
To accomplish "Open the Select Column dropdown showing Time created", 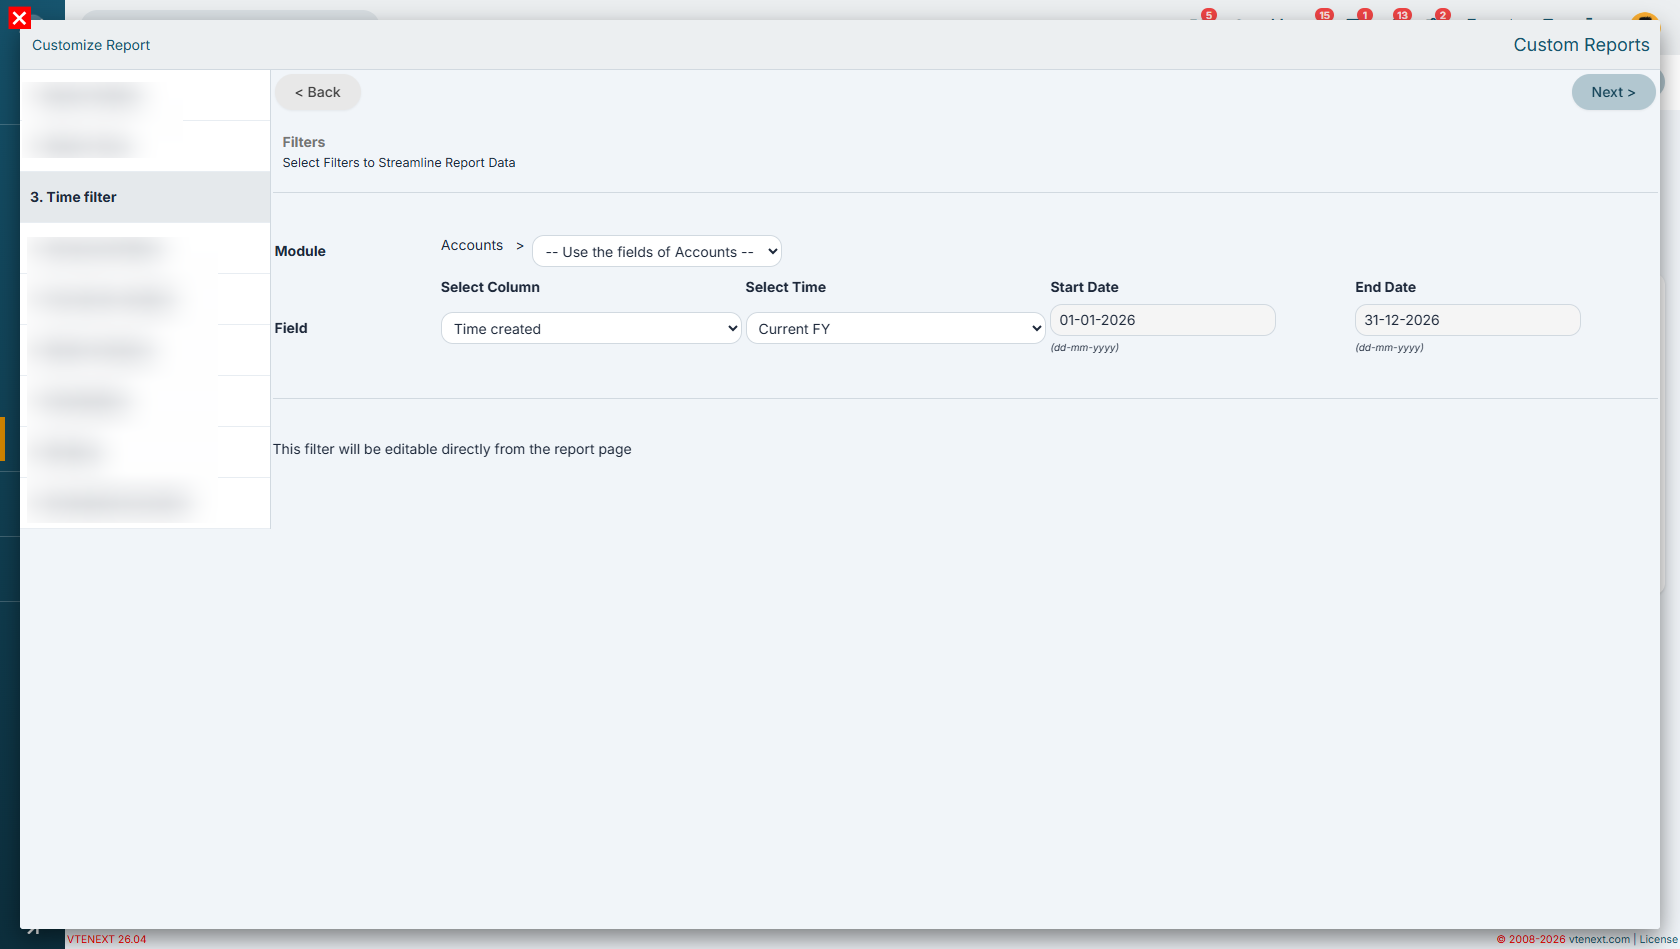I will coord(591,328).
